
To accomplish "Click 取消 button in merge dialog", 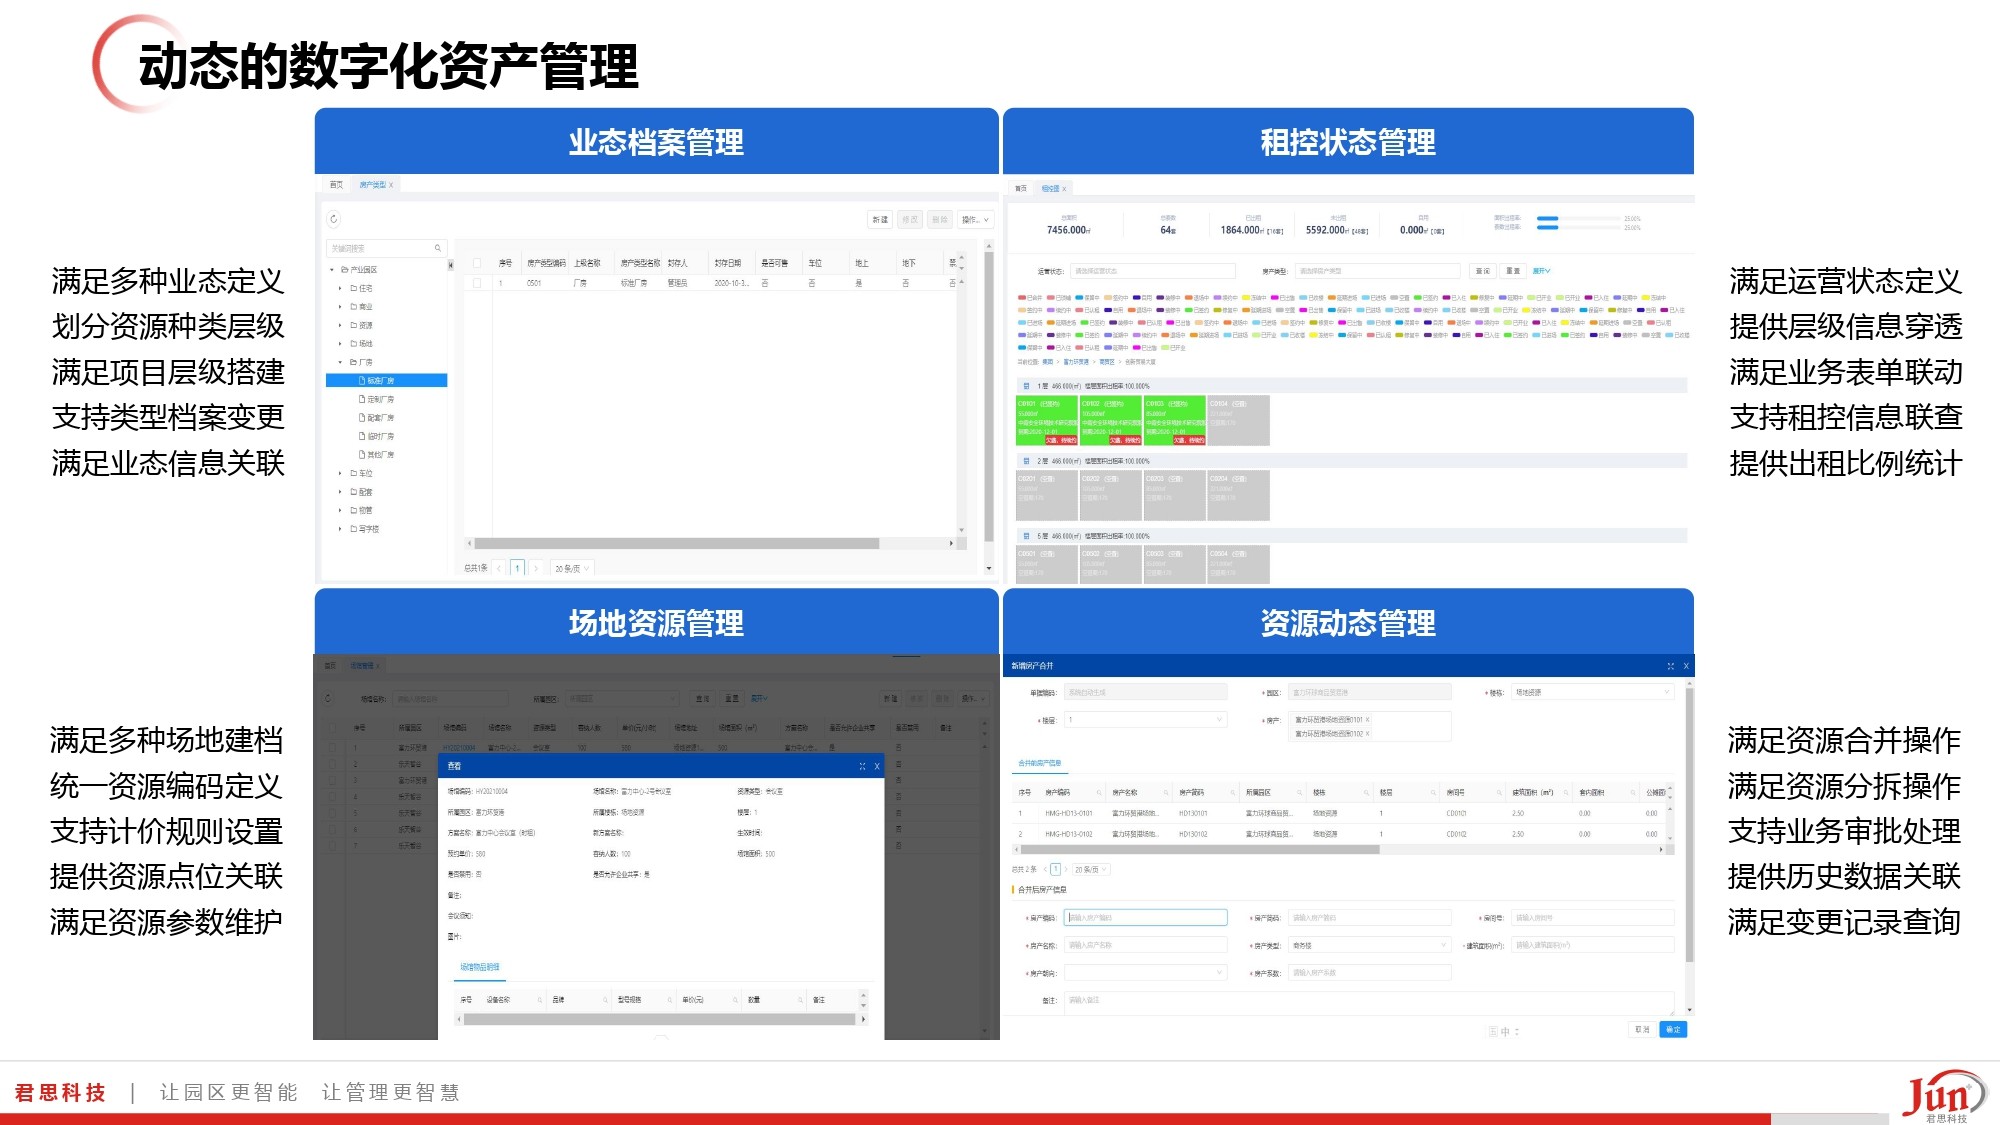I will coord(1641,1029).
